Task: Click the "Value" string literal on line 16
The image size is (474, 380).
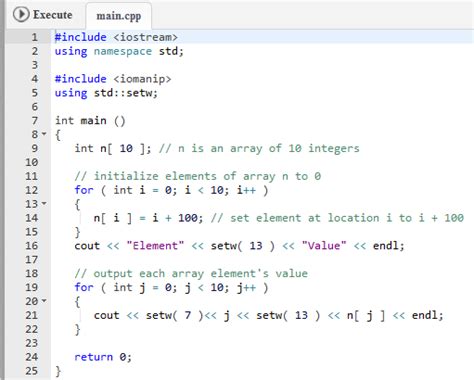Action: click(x=324, y=246)
